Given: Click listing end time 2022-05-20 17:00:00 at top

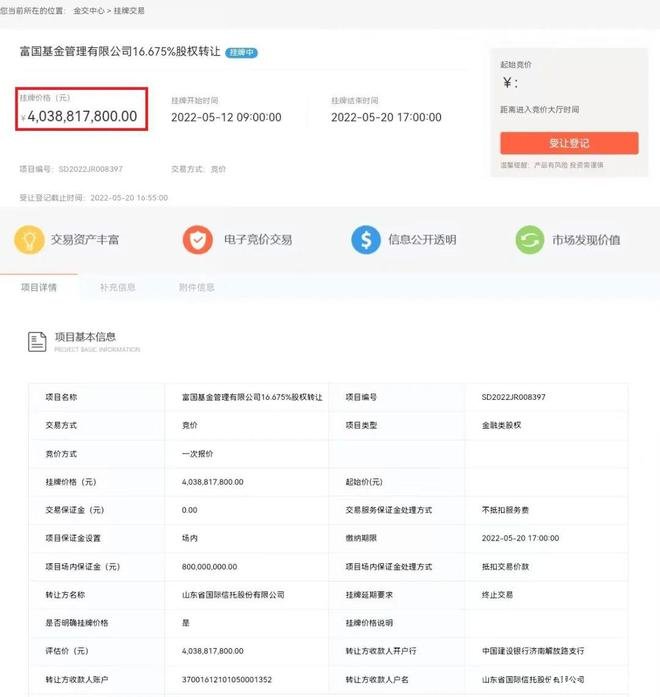Looking at the screenshot, I should (386, 117).
